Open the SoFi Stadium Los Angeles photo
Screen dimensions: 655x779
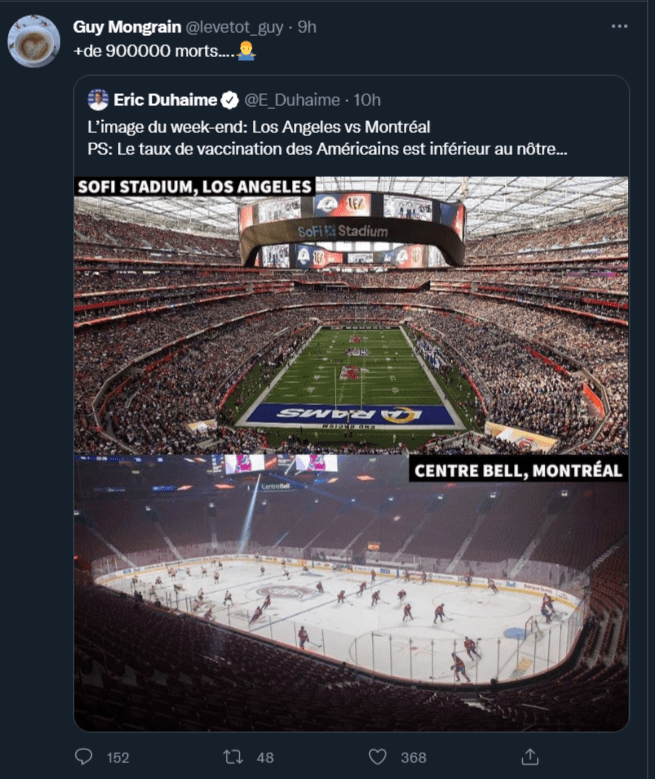click(351, 315)
